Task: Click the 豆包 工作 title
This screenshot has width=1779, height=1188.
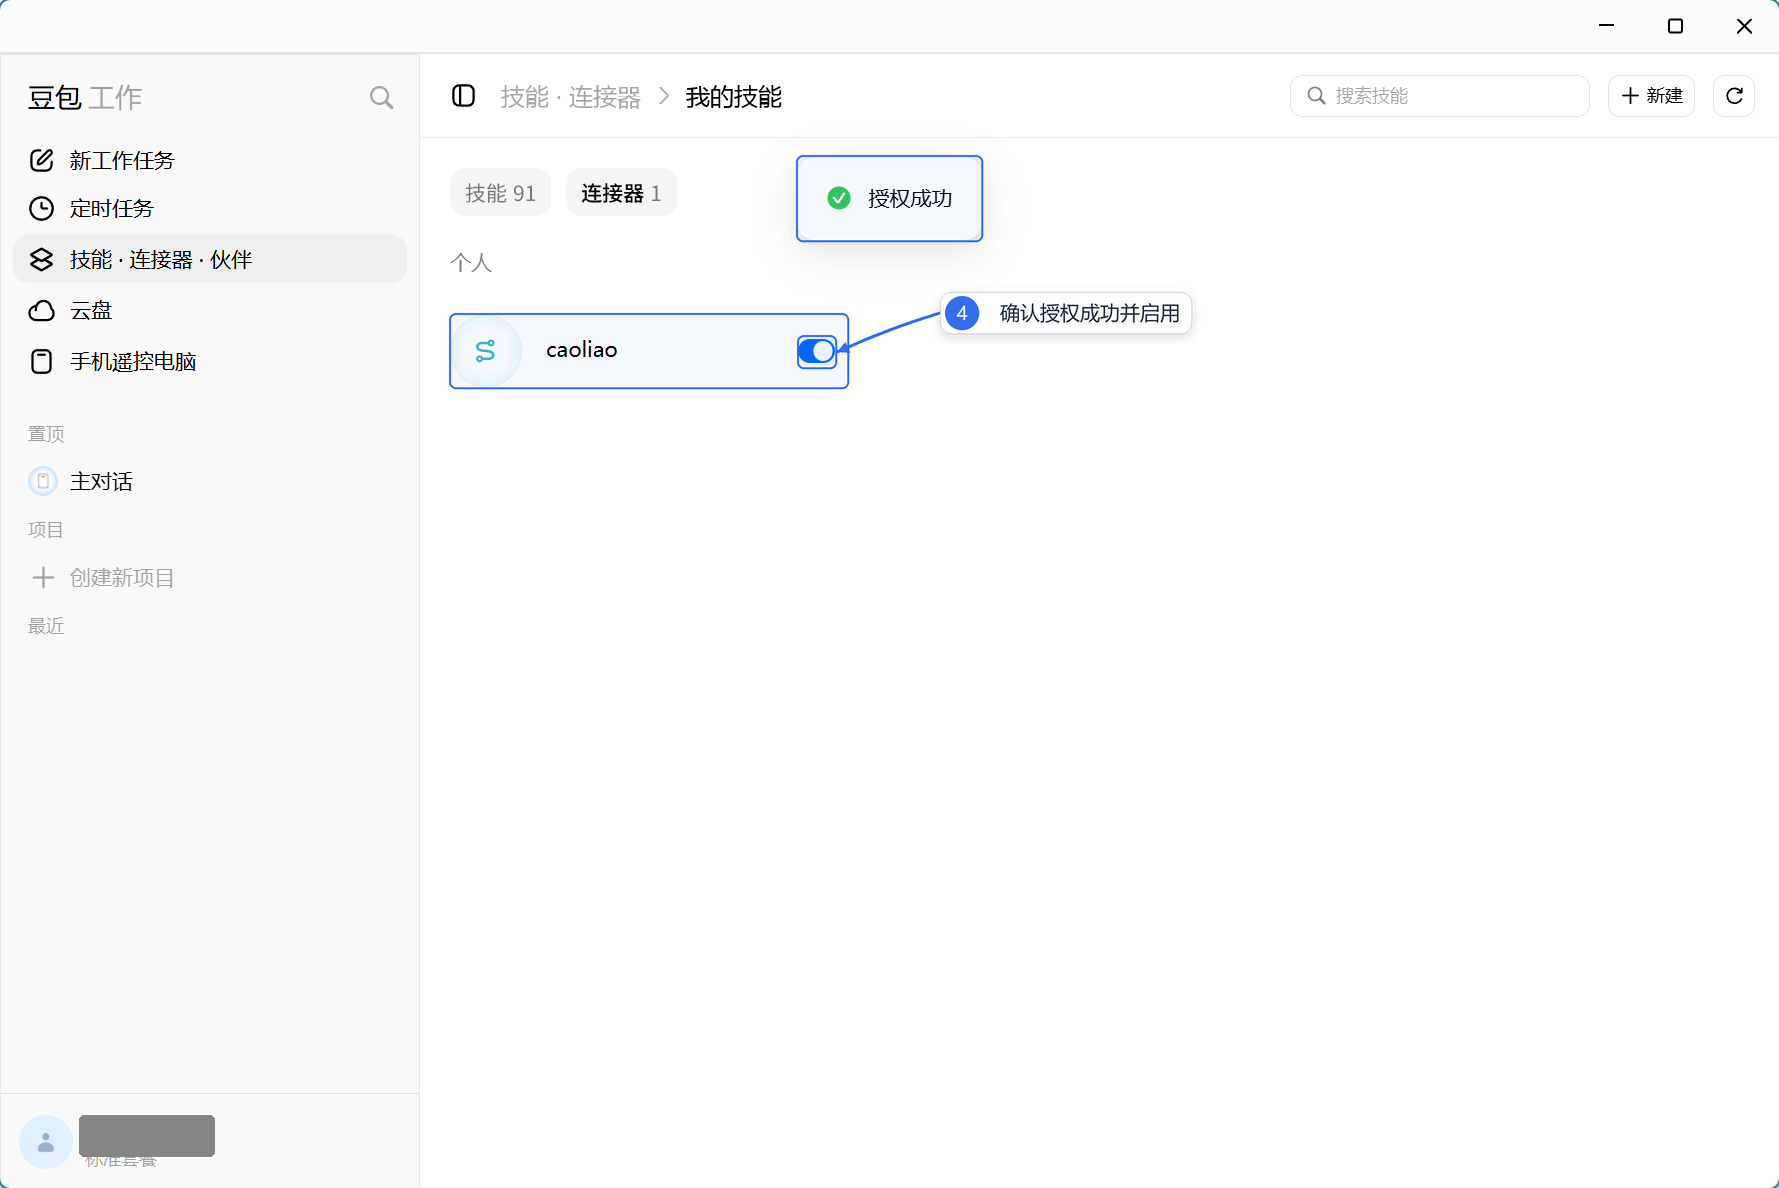Action: click(85, 97)
